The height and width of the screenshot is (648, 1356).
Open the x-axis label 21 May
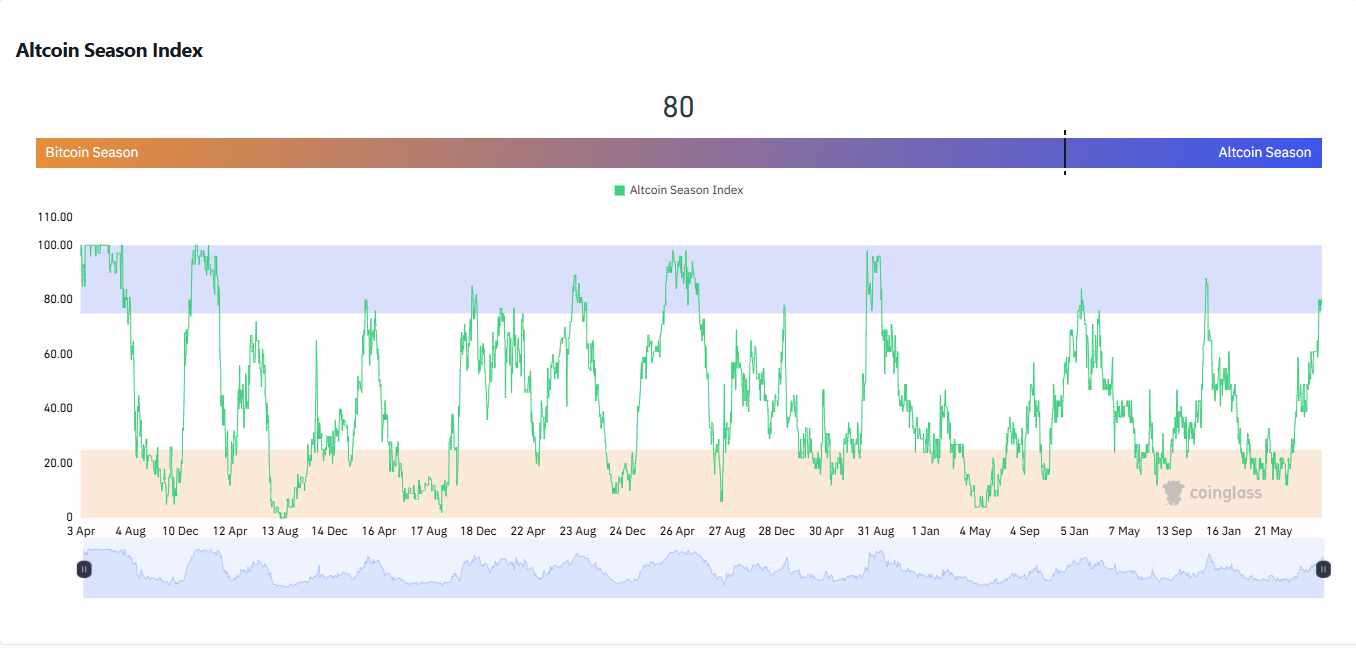point(1272,531)
